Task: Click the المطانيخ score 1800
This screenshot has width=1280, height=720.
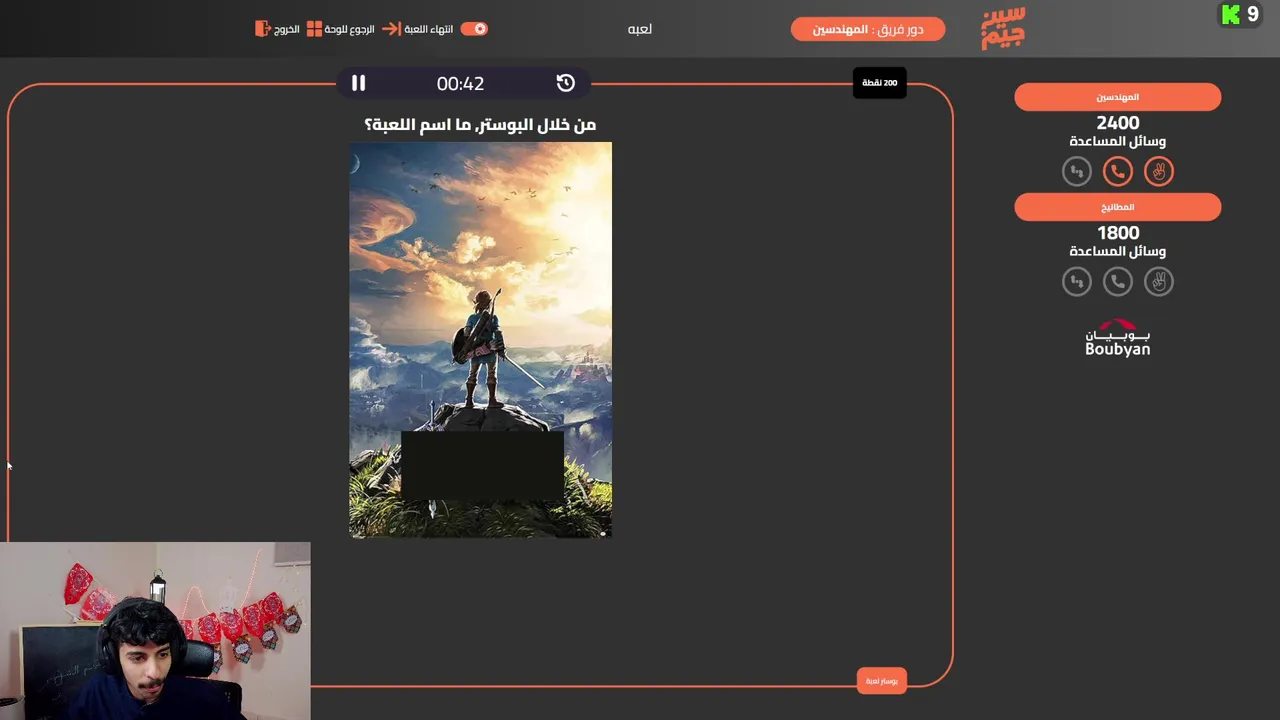Action: coord(1118,232)
